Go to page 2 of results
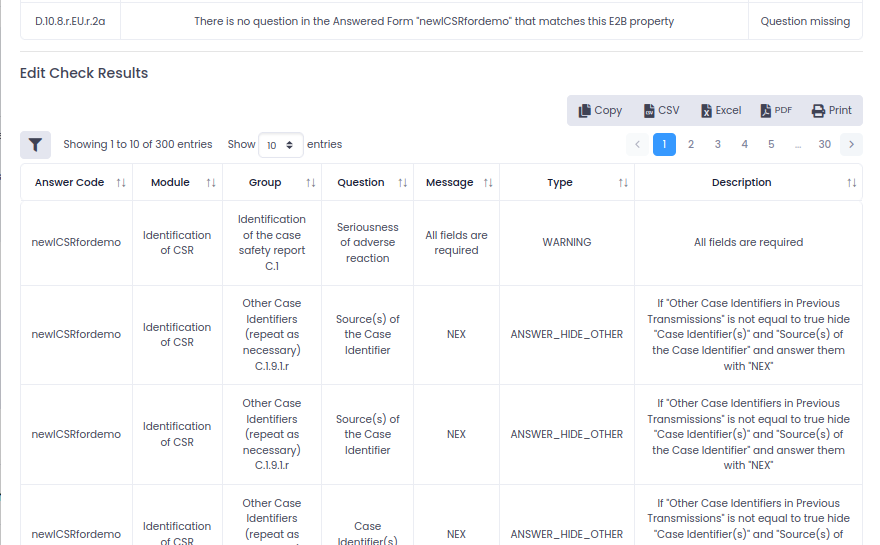This screenshot has width=880, height=545. [691, 144]
